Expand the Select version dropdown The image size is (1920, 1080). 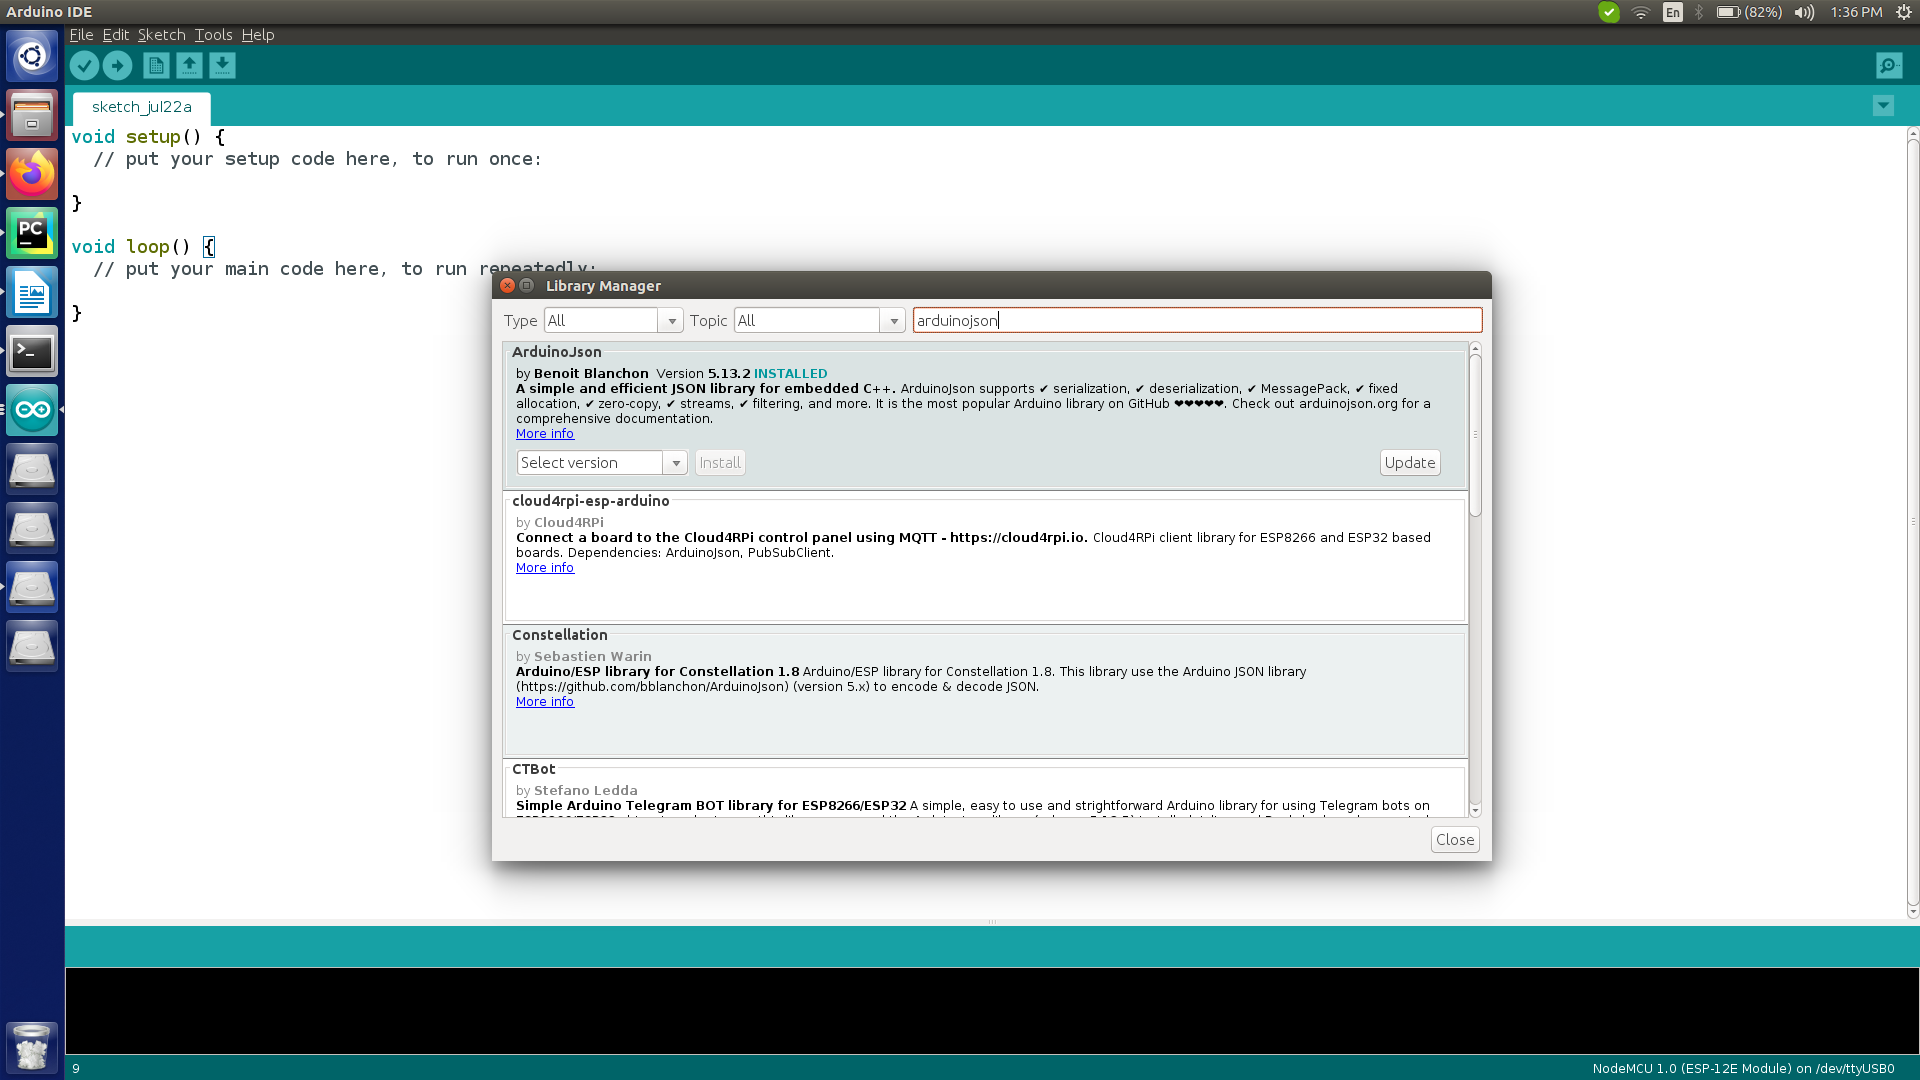tap(601, 463)
